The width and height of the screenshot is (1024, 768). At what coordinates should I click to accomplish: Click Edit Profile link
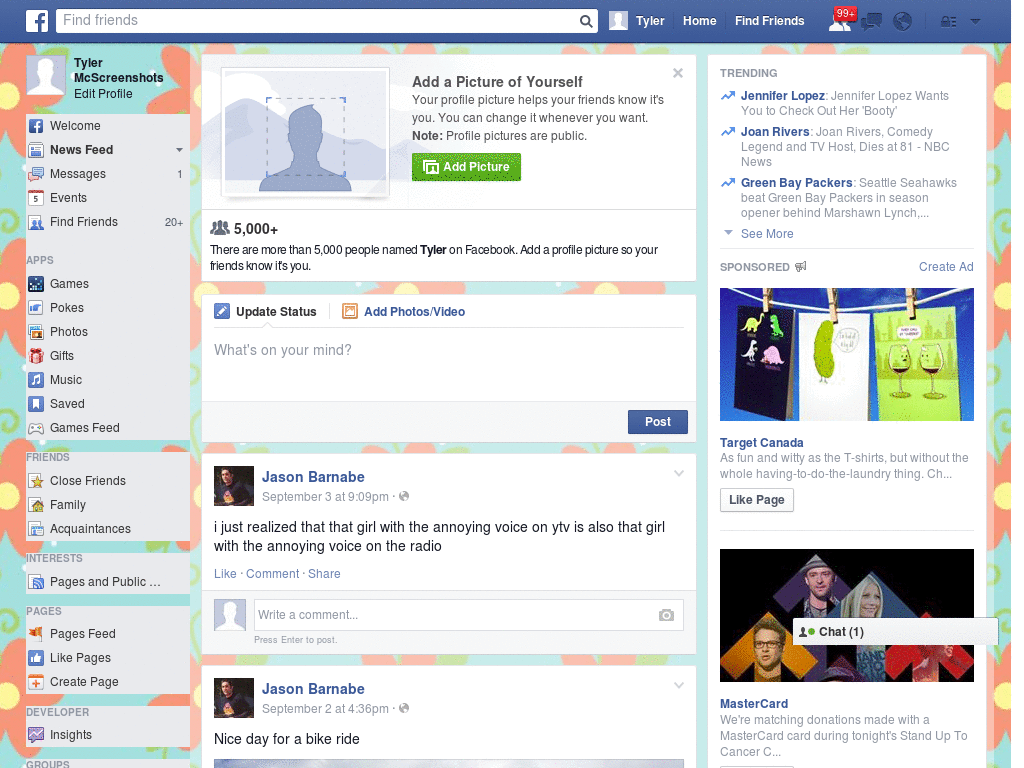(x=103, y=93)
